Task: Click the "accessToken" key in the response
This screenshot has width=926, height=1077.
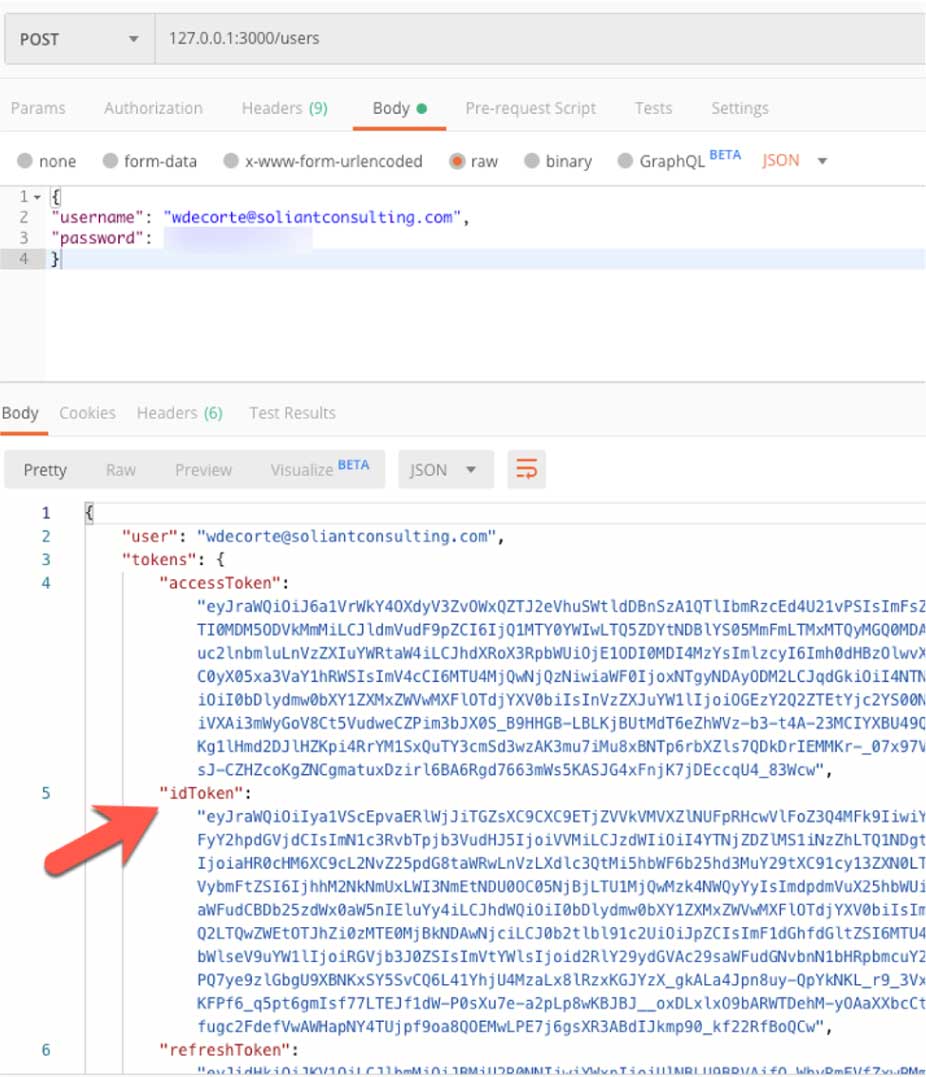Action: pyautogui.click(x=221, y=583)
